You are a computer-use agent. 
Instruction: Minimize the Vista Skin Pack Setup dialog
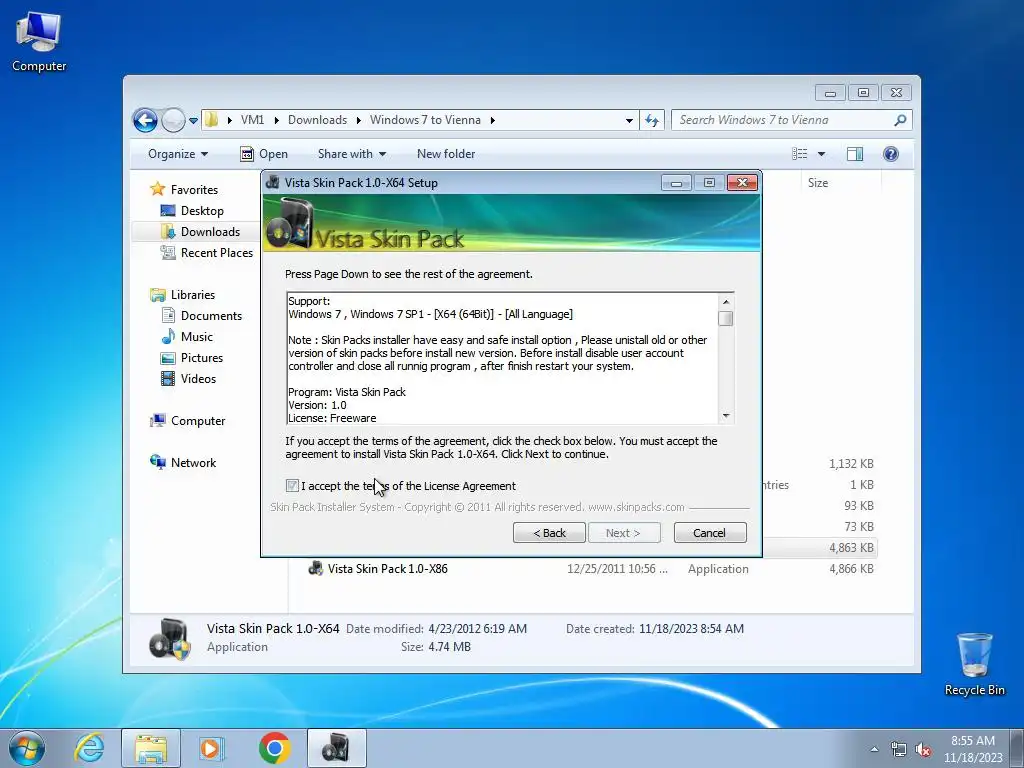pyautogui.click(x=676, y=183)
